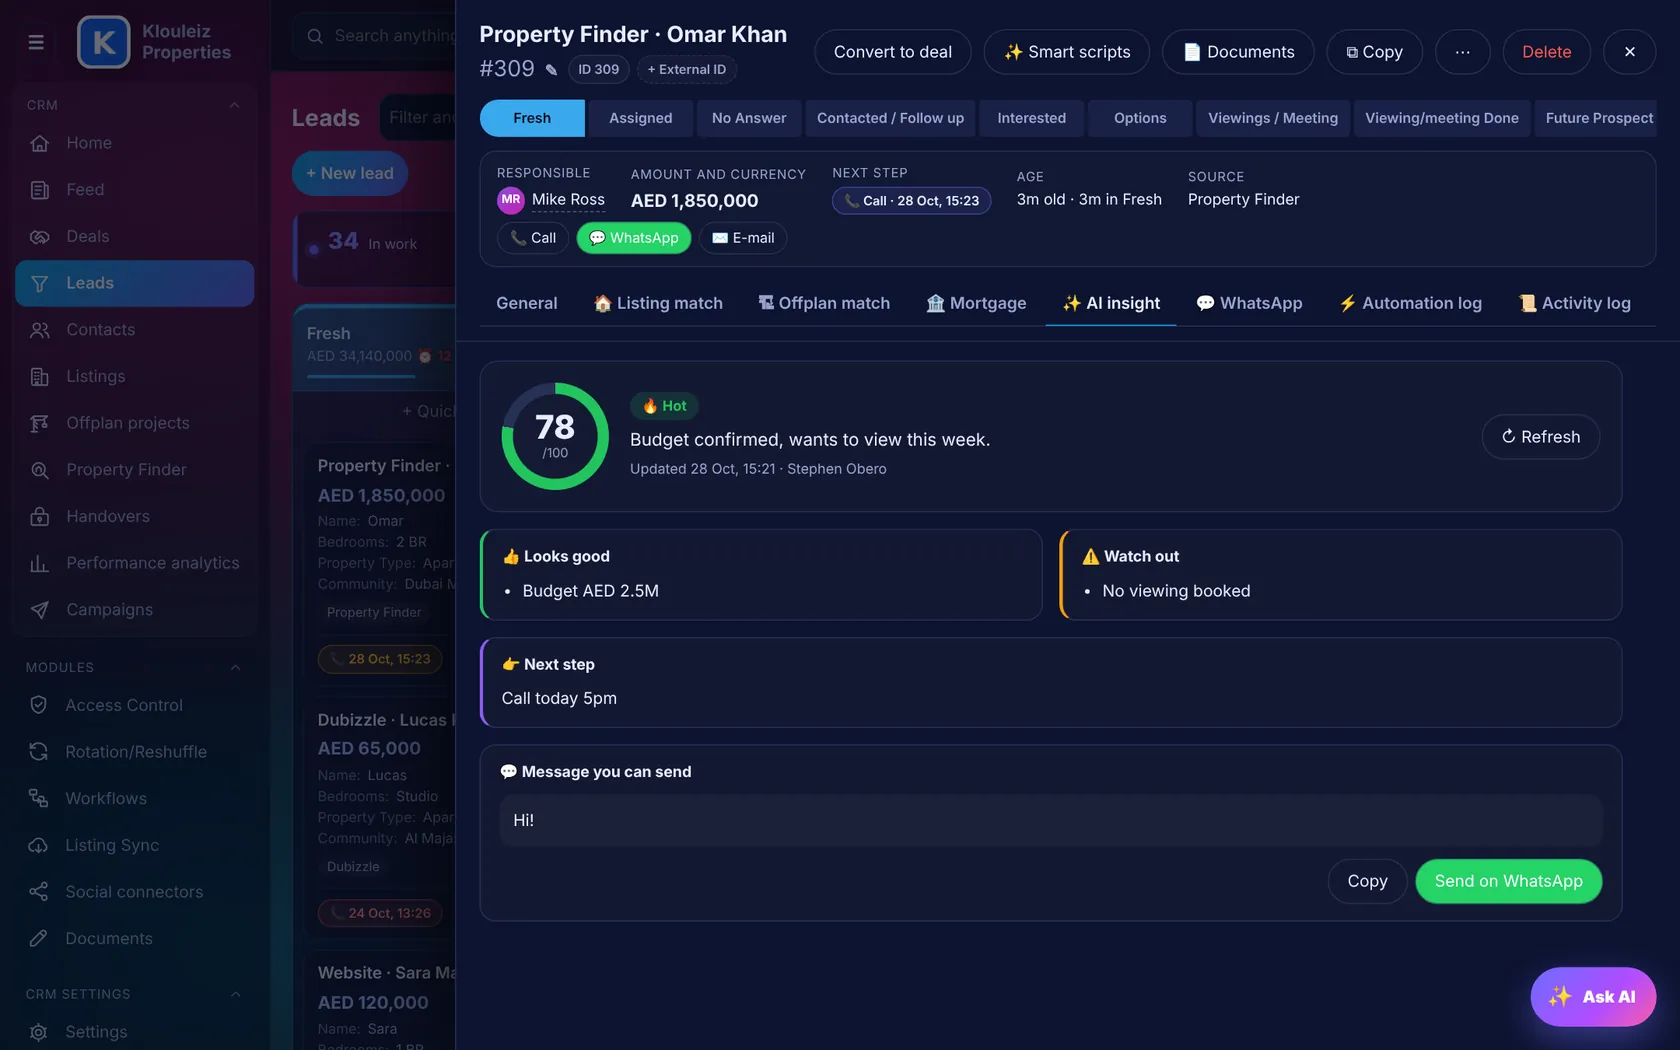Collapse the CRM SETTINGS section

point(235,995)
